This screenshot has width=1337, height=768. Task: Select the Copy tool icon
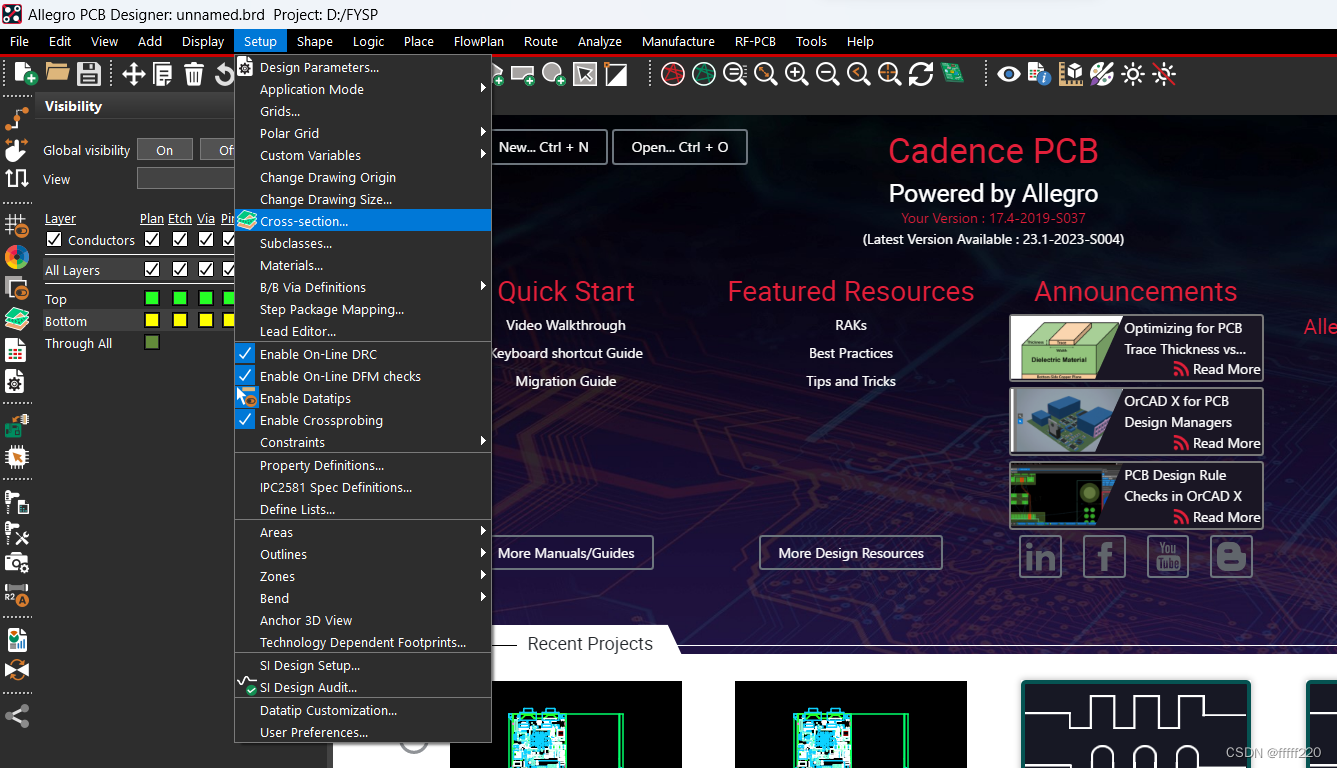[x=163, y=74]
